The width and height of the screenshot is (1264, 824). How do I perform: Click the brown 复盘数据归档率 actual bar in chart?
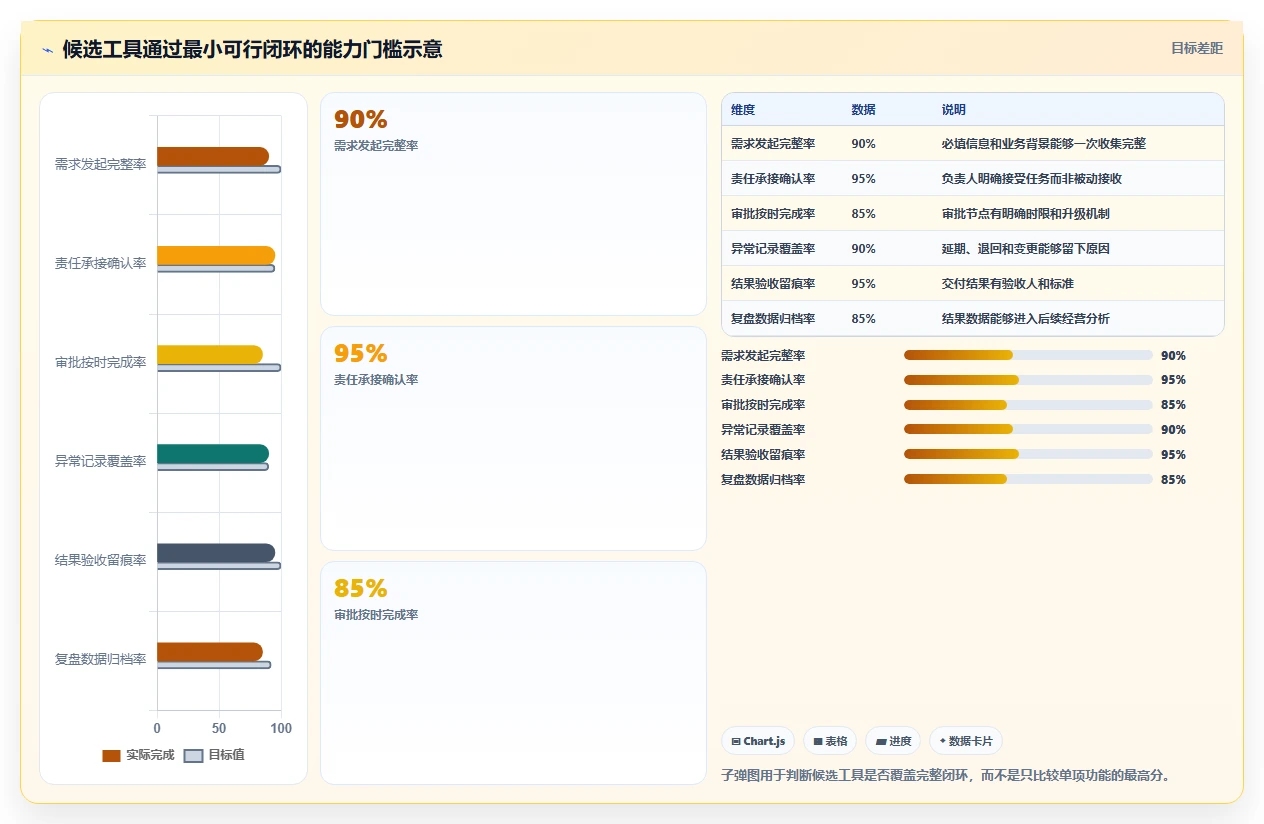210,652
